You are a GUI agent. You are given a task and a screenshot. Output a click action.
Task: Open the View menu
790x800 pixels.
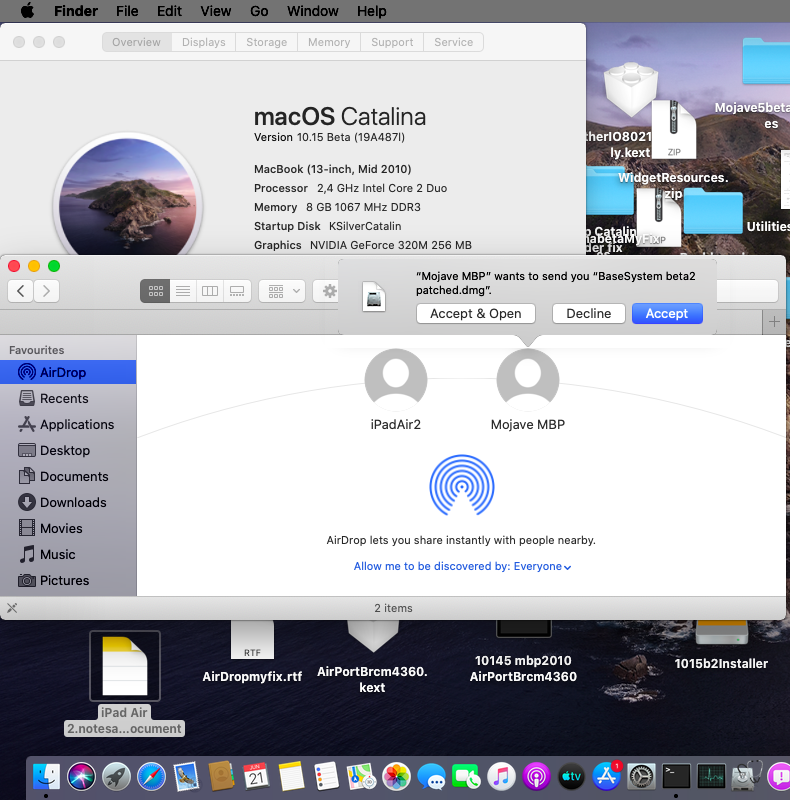tap(215, 11)
